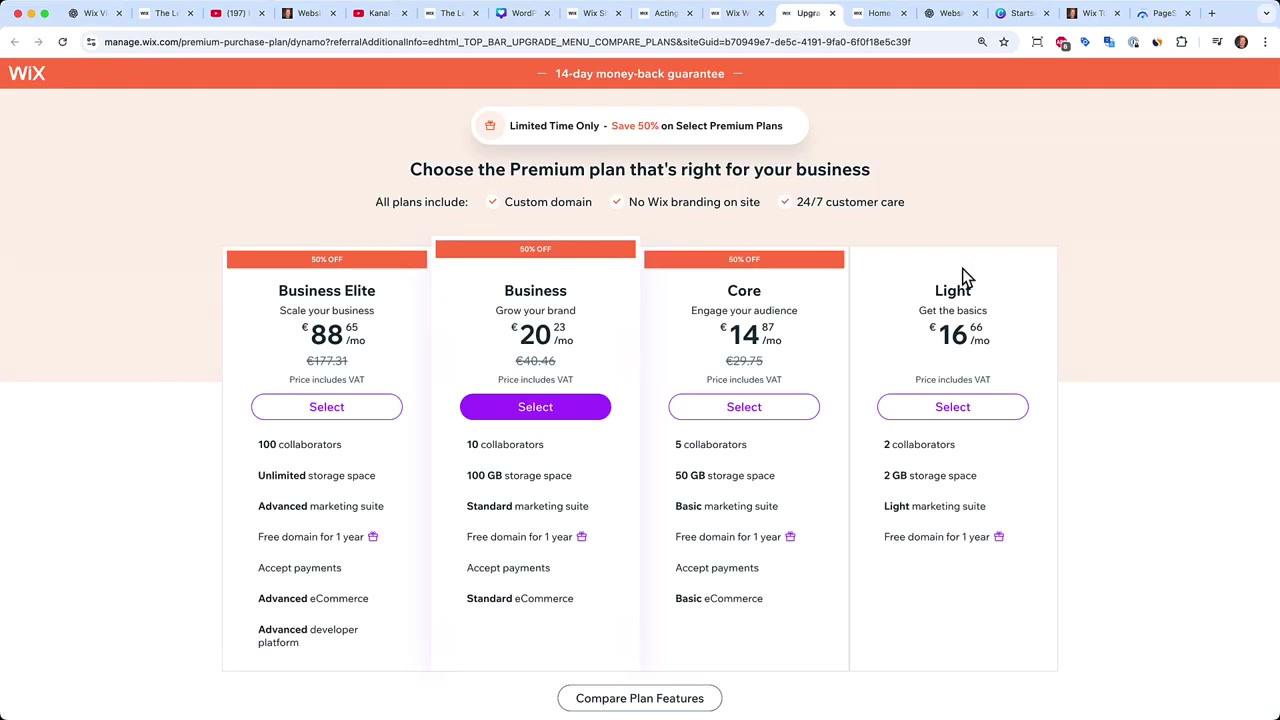
Task: Select the Business plan
Action: click(x=535, y=407)
